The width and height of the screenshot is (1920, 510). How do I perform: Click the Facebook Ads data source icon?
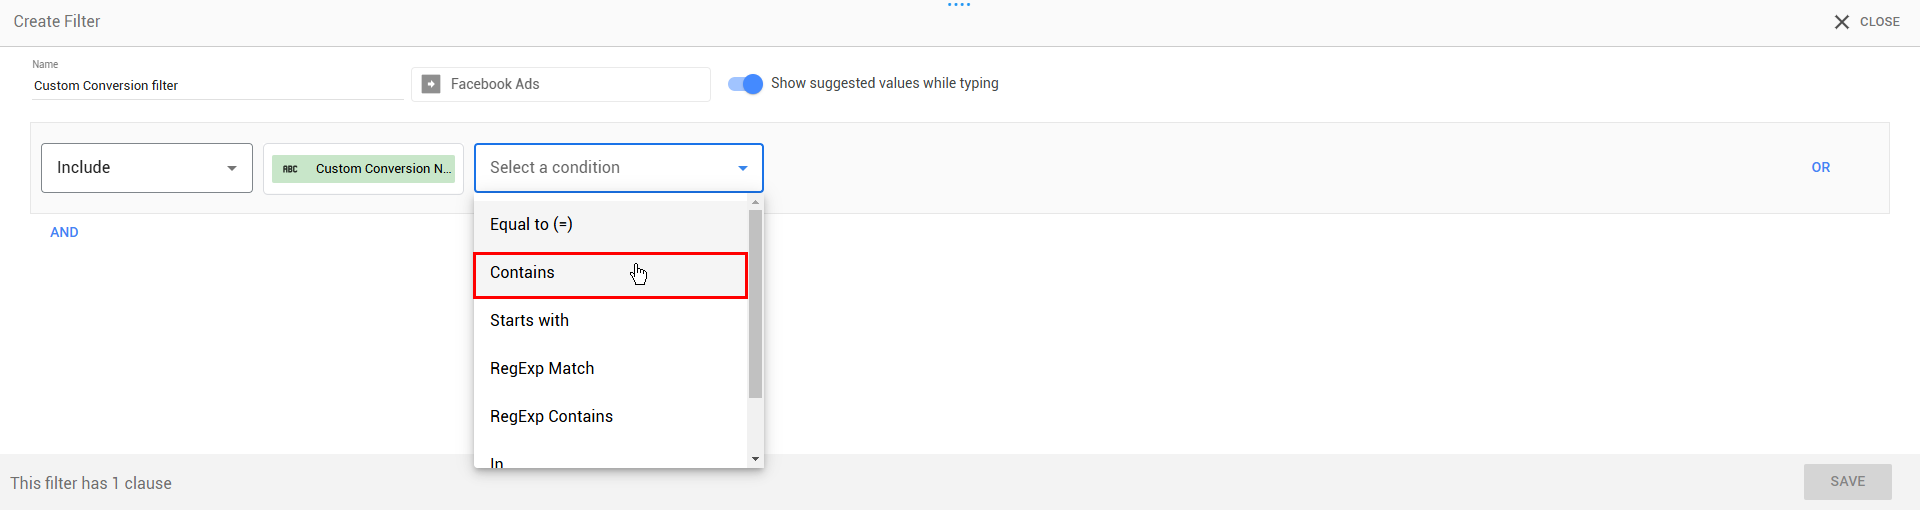click(431, 84)
